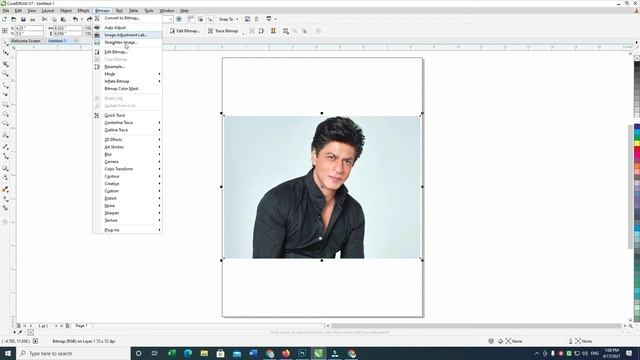The image size is (640, 360).
Task: Expand the Centerline Trace submenu
Action: coord(127,122)
